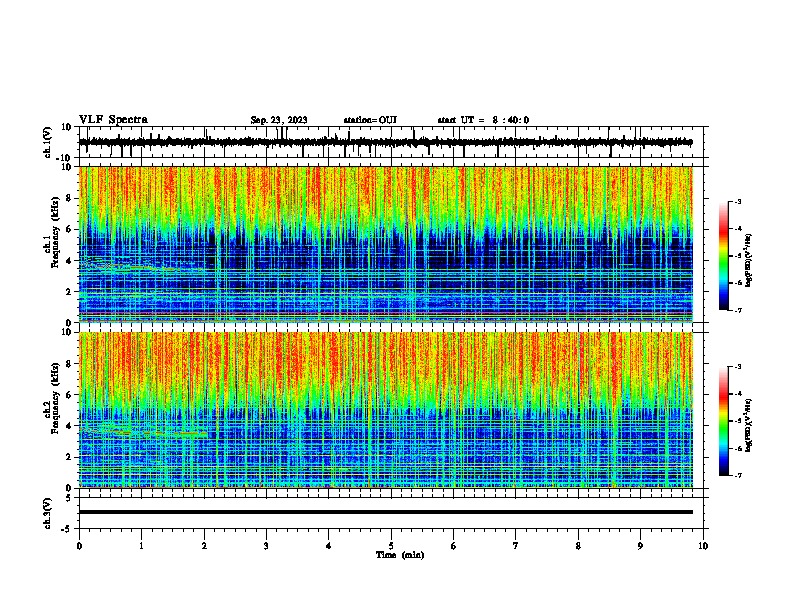Click the 'VLF Spectra' title text
Screen dimensions: 792x612
click(113, 120)
